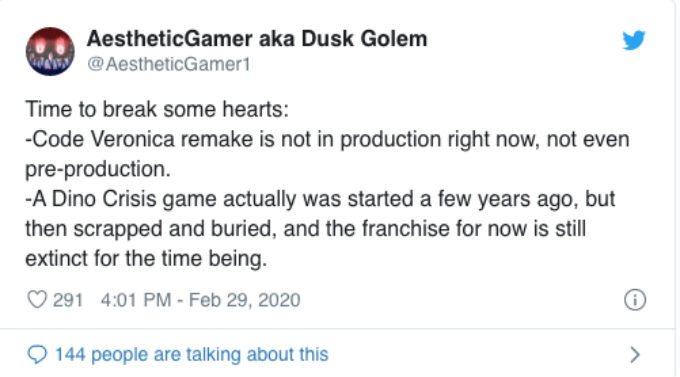Image resolution: width=680 pixels, height=377 pixels.
Task: Click the 'Dusk Golem' part of the name
Action: coord(364,39)
